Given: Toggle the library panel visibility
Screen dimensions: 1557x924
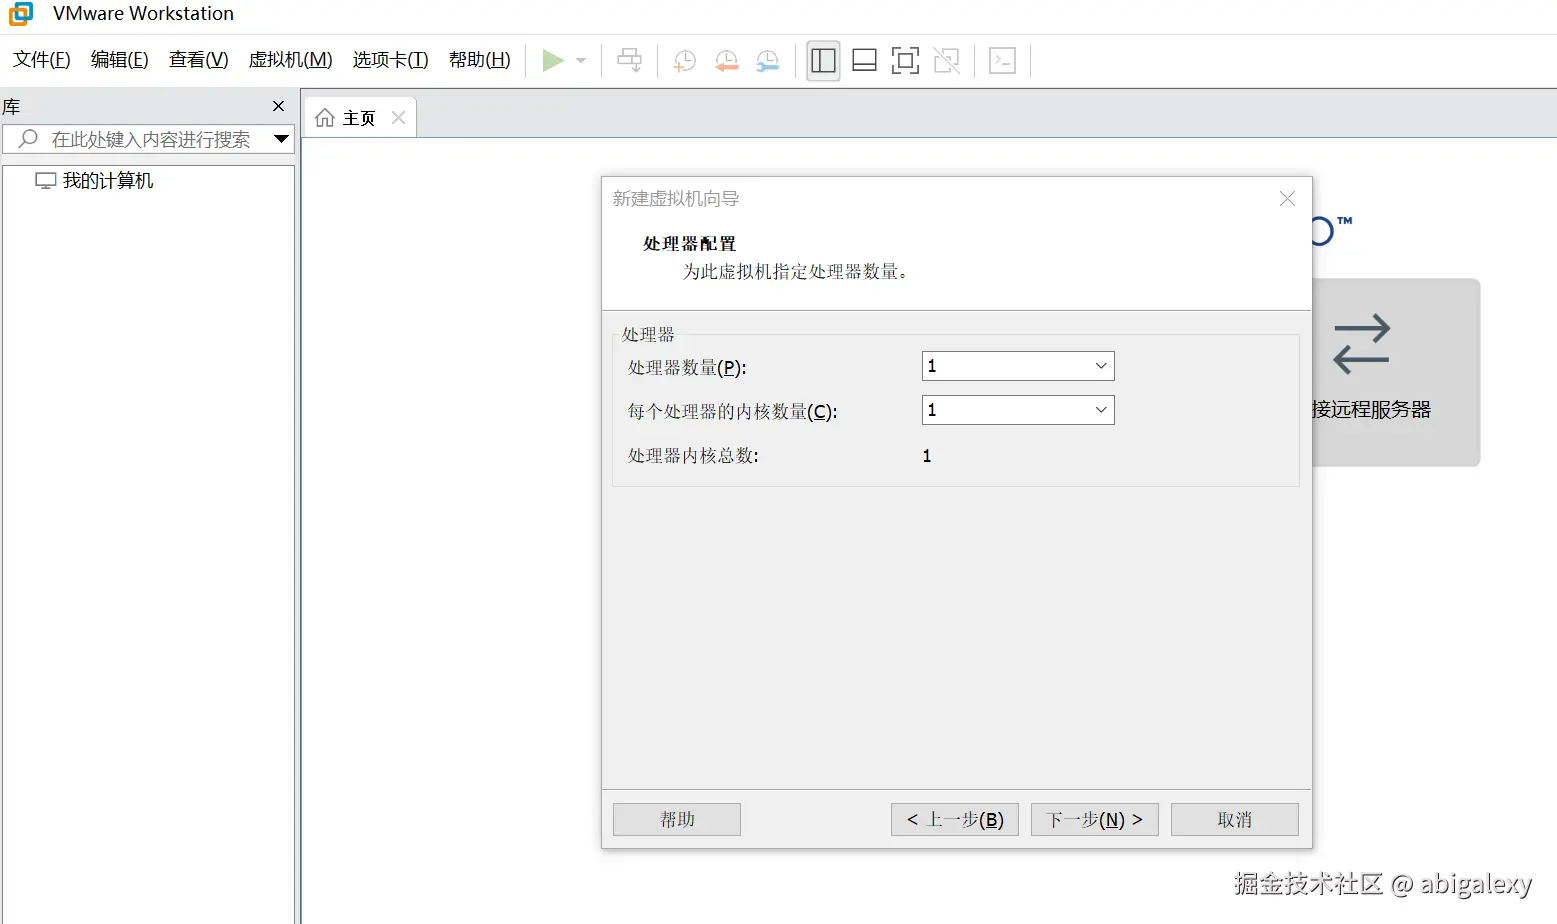Looking at the screenshot, I should (x=822, y=60).
